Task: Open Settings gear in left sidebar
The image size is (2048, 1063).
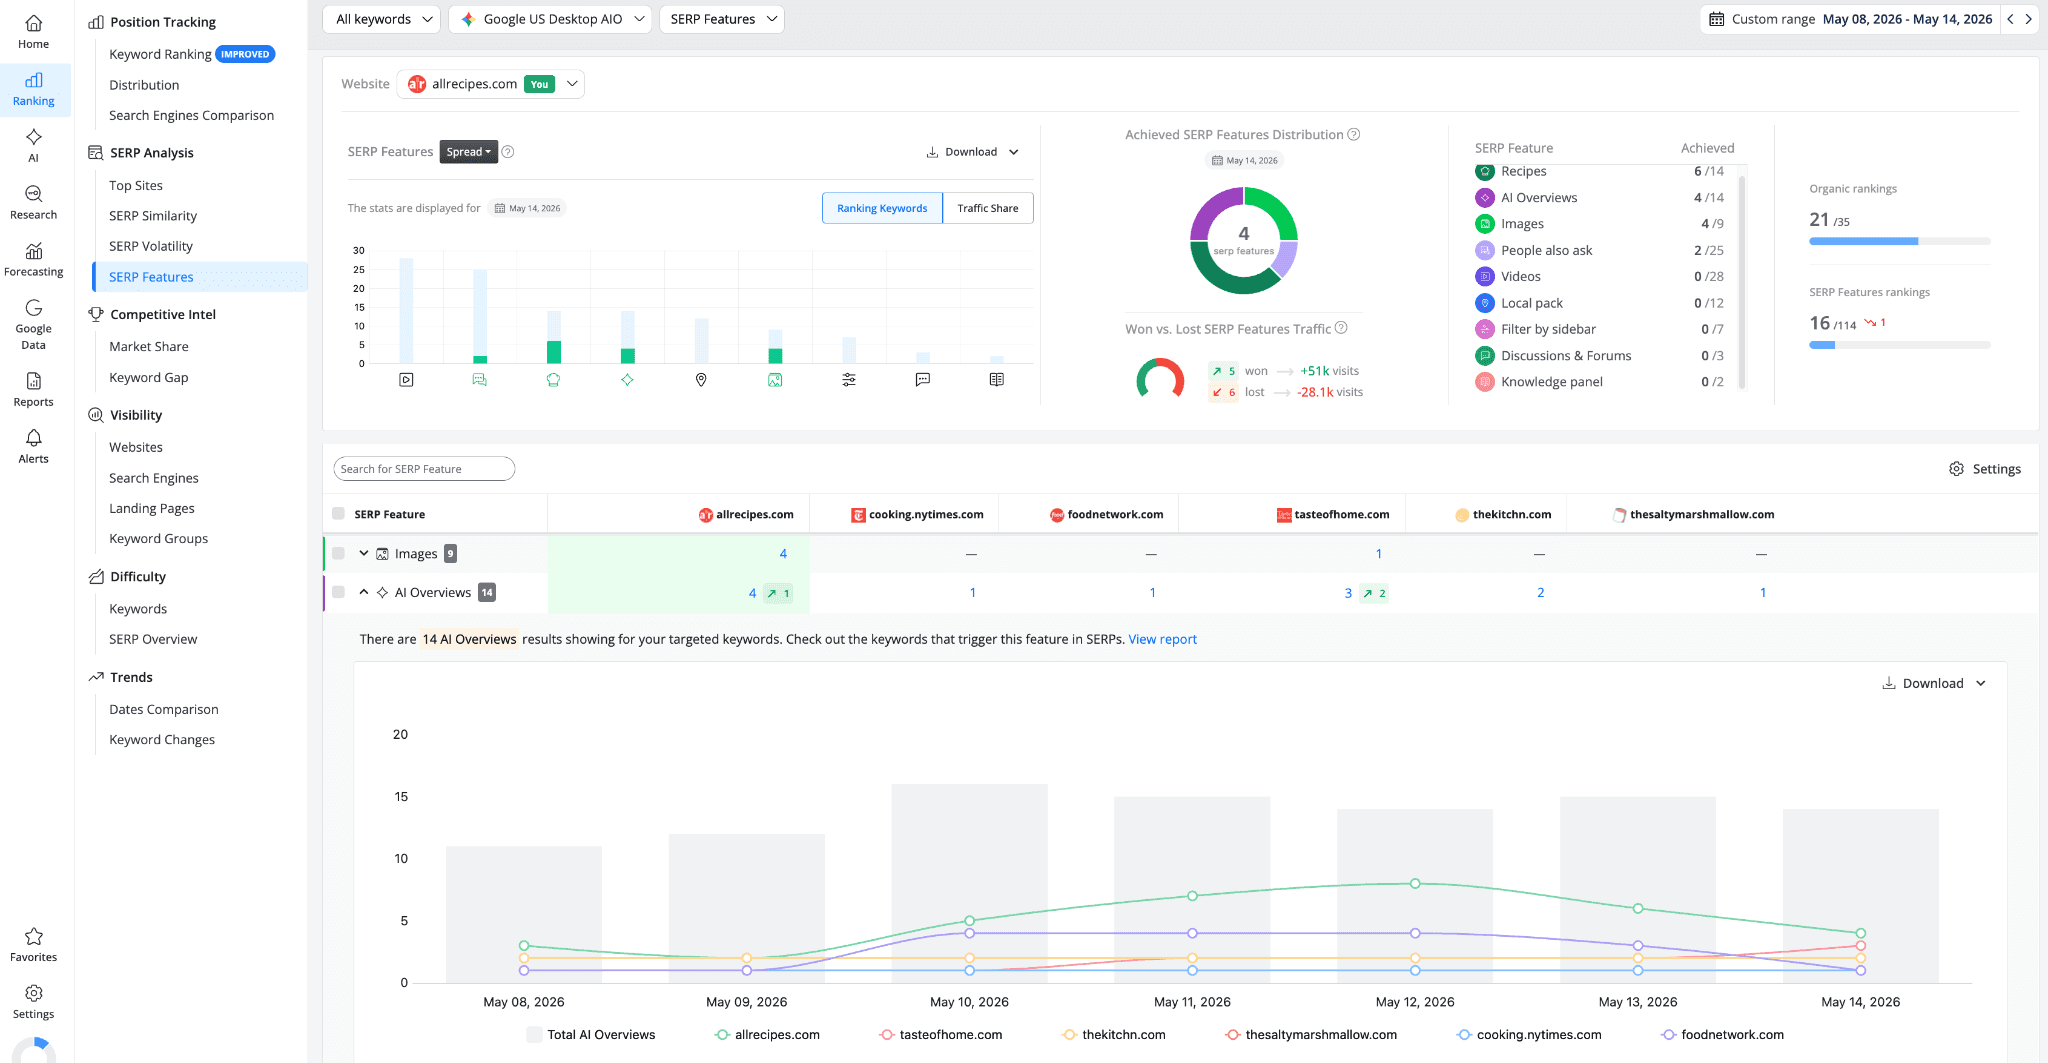Action: (x=33, y=1000)
